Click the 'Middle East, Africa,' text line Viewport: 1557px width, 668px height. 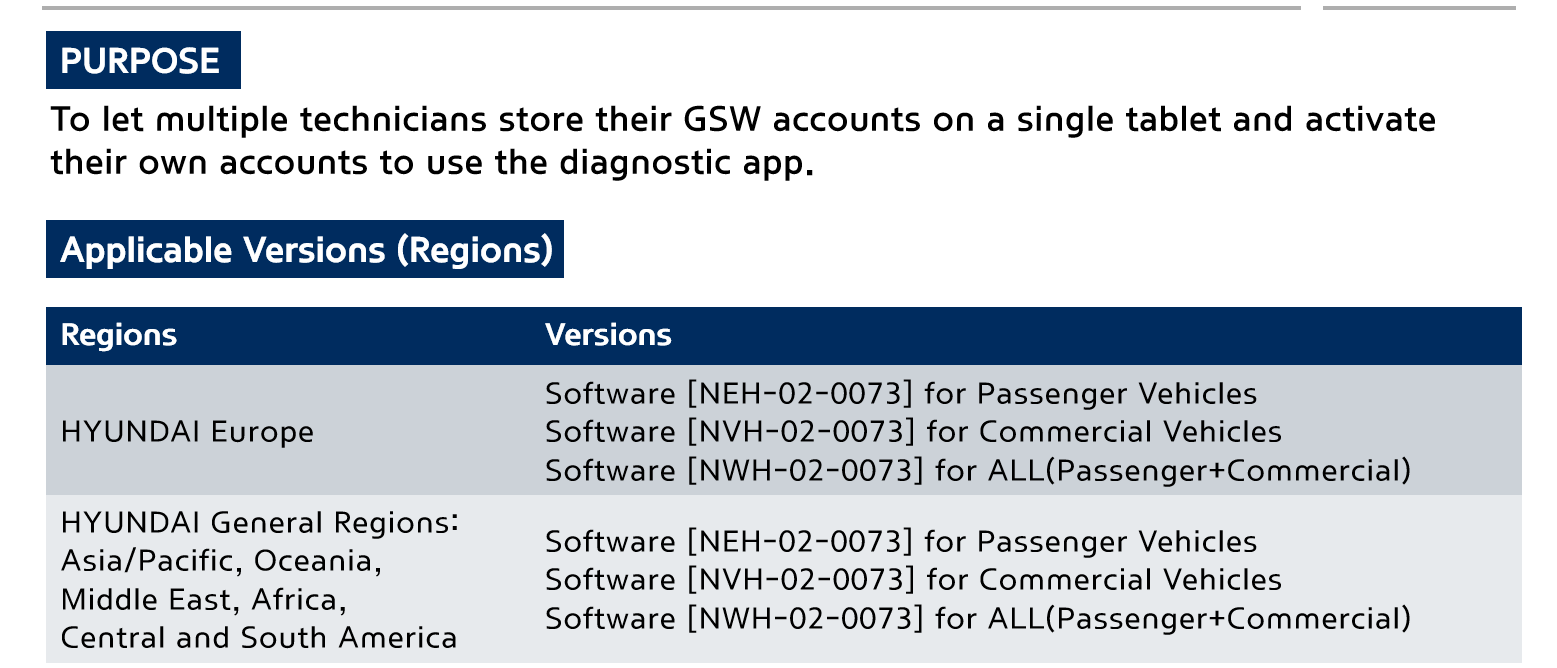point(204,600)
